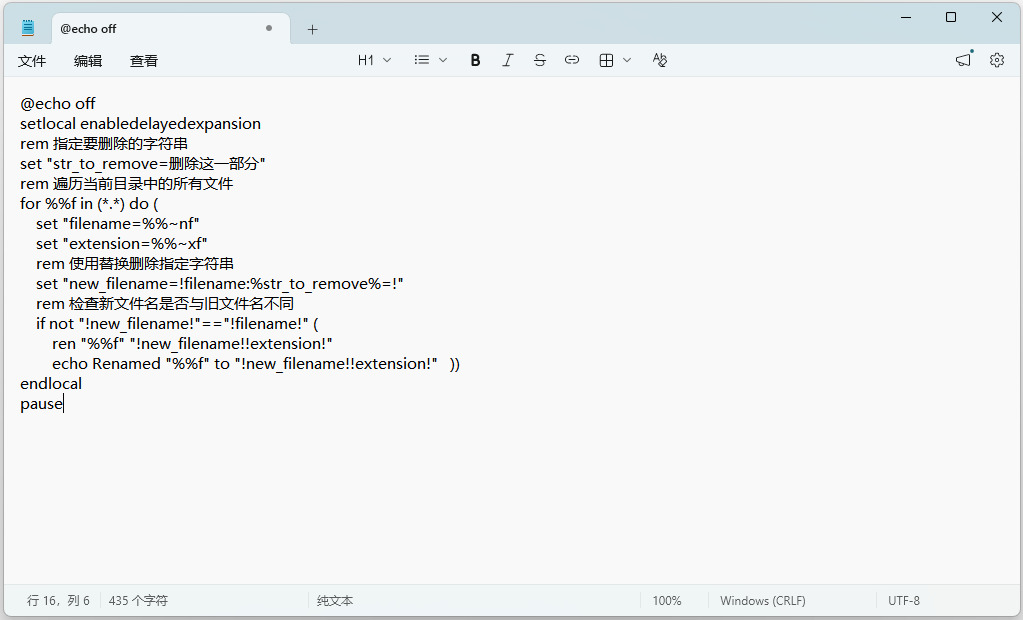Open the 文件 menu
The width and height of the screenshot is (1023, 620).
pyautogui.click(x=32, y=61)
